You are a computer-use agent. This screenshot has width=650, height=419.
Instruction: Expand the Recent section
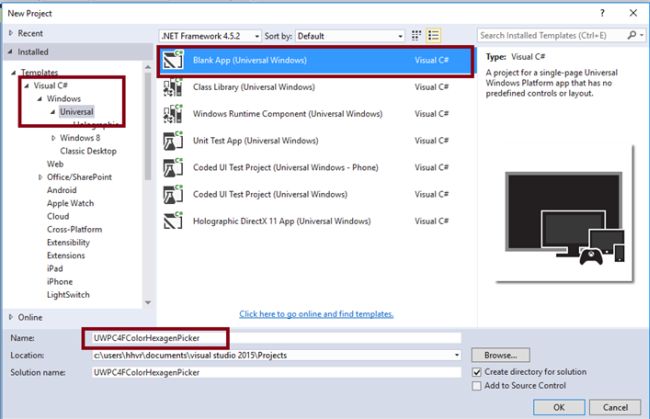click(11, 33)
